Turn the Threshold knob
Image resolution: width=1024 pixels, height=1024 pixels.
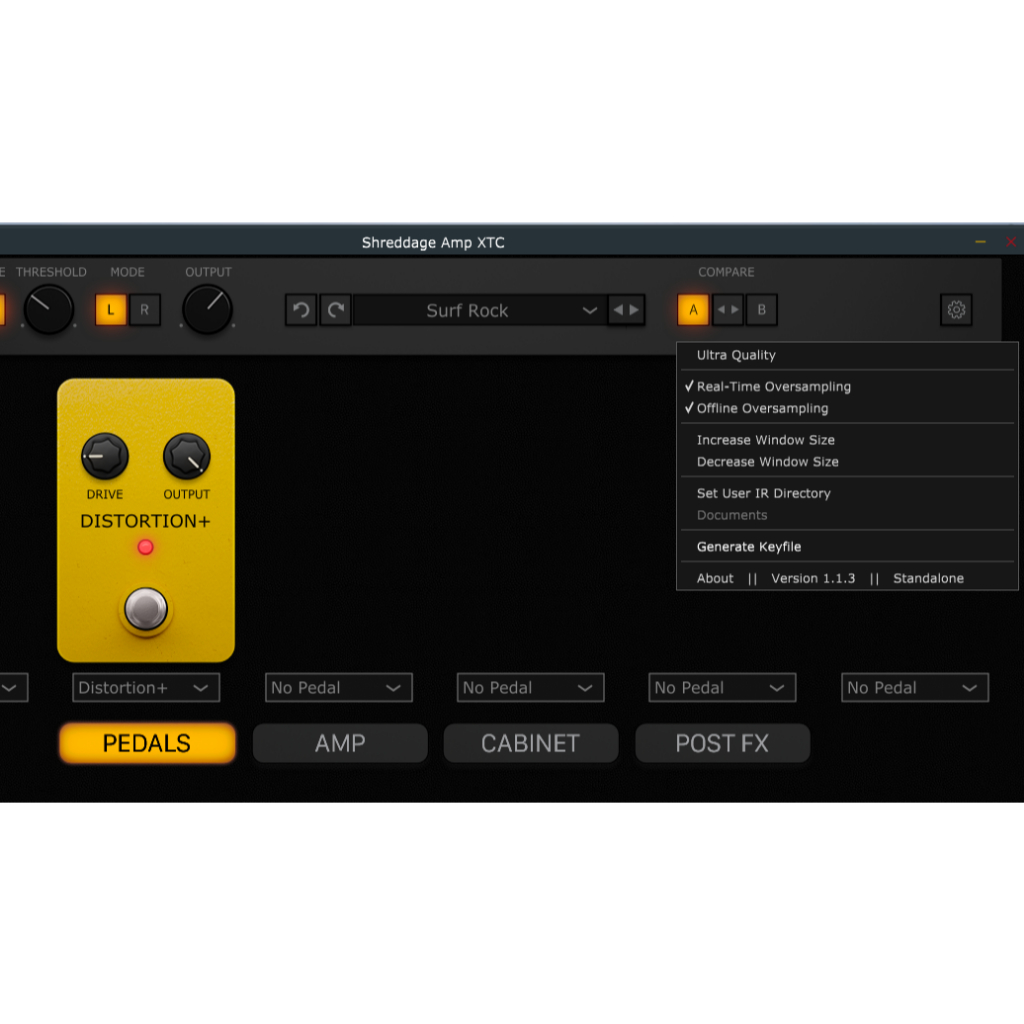point(48,310)
